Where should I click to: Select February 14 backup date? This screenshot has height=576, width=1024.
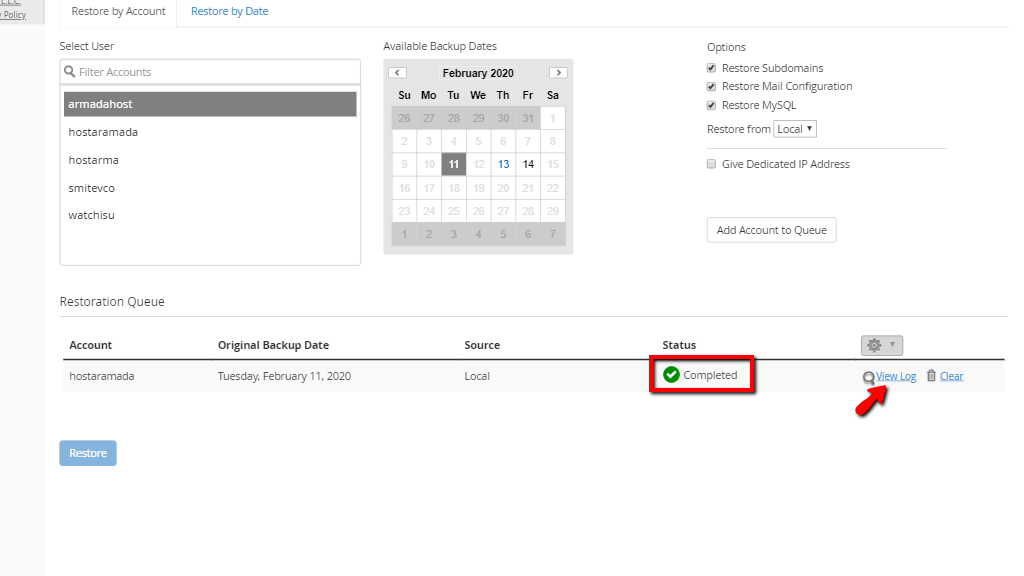528,164
